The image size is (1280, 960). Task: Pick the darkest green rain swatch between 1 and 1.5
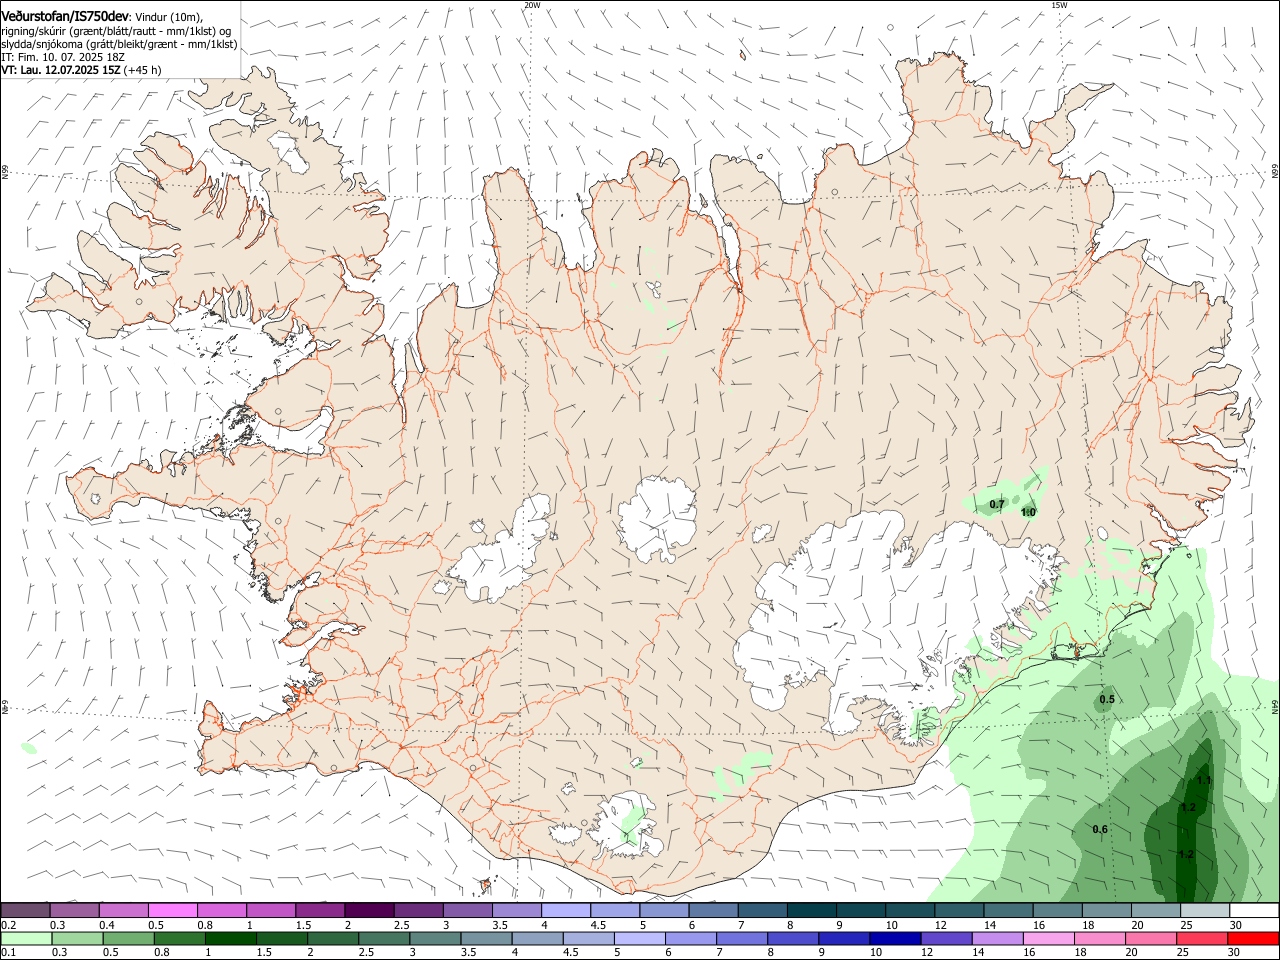[x=230, y=939]
